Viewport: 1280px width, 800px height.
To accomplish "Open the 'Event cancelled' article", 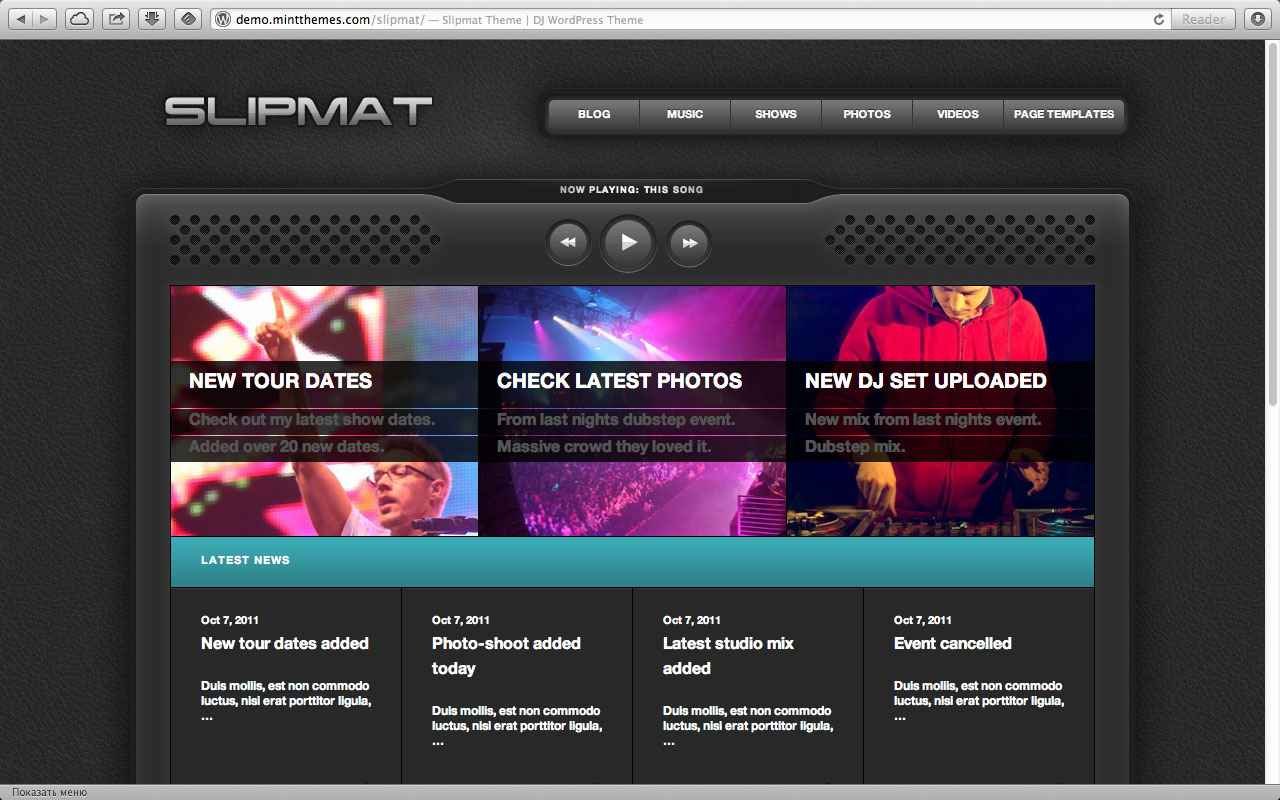I will [953, 643].
